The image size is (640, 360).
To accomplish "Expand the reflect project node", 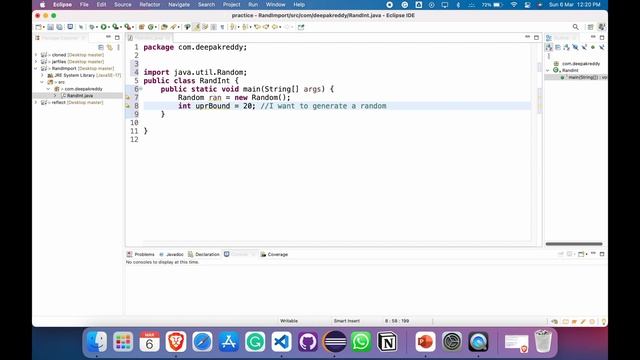I will 36,102.
